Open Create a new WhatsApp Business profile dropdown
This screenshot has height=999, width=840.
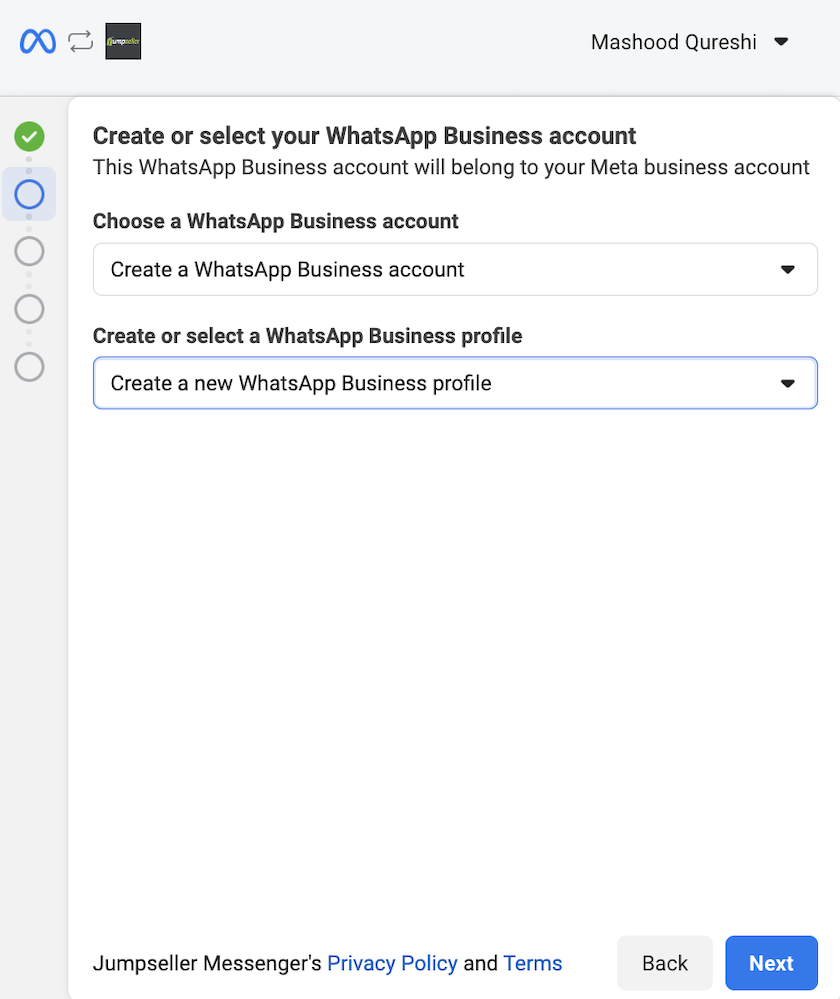[455, 383]
